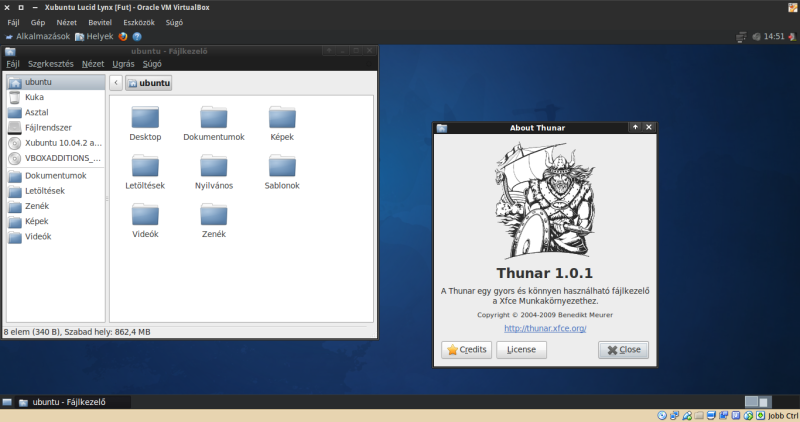This screenshot has height=422, width=800.
Task: Click Close button in About Thunar
Action: tap(623, 350)
